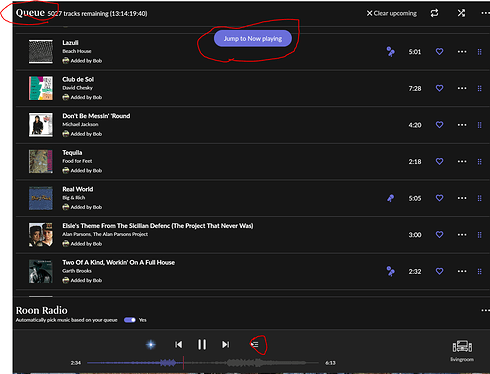490x374 pixels.
Task: Seek using the waveform progress bar
Action: (203, 363)
